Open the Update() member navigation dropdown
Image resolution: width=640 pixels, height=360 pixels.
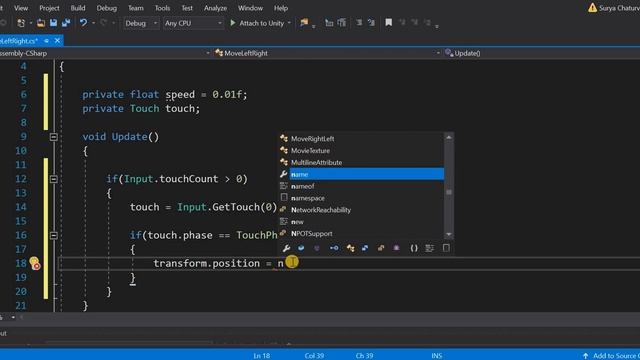pos(541,53)
